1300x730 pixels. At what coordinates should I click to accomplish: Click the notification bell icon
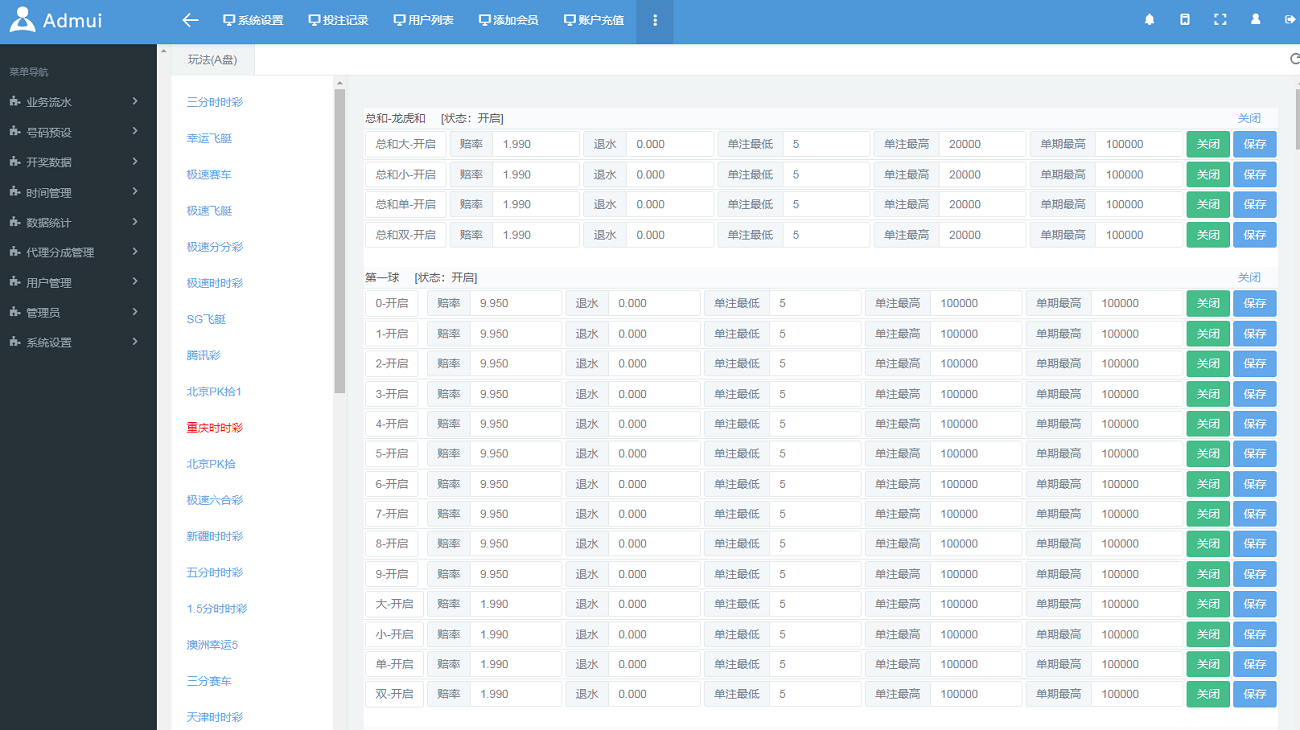click(x=1149, y=20)
